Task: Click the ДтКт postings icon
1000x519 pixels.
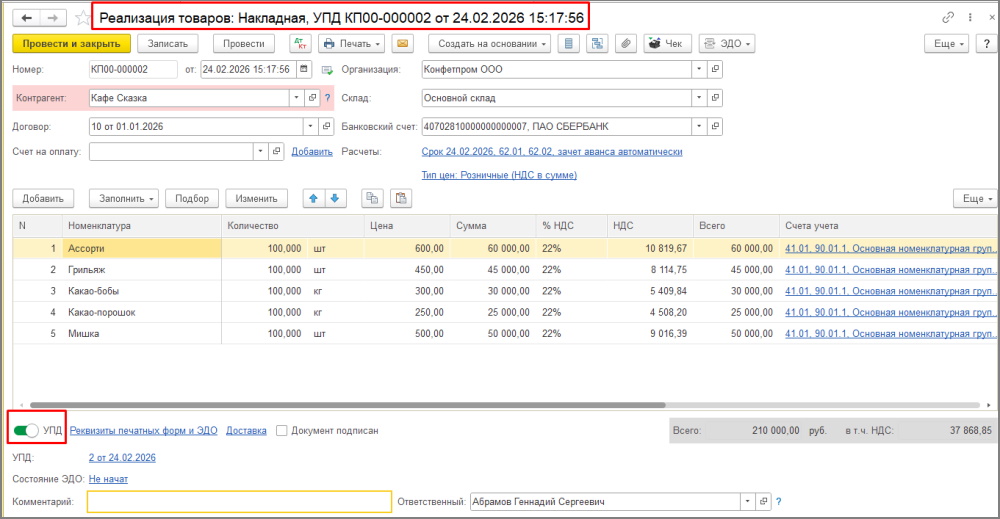Action: click(299, 44)
